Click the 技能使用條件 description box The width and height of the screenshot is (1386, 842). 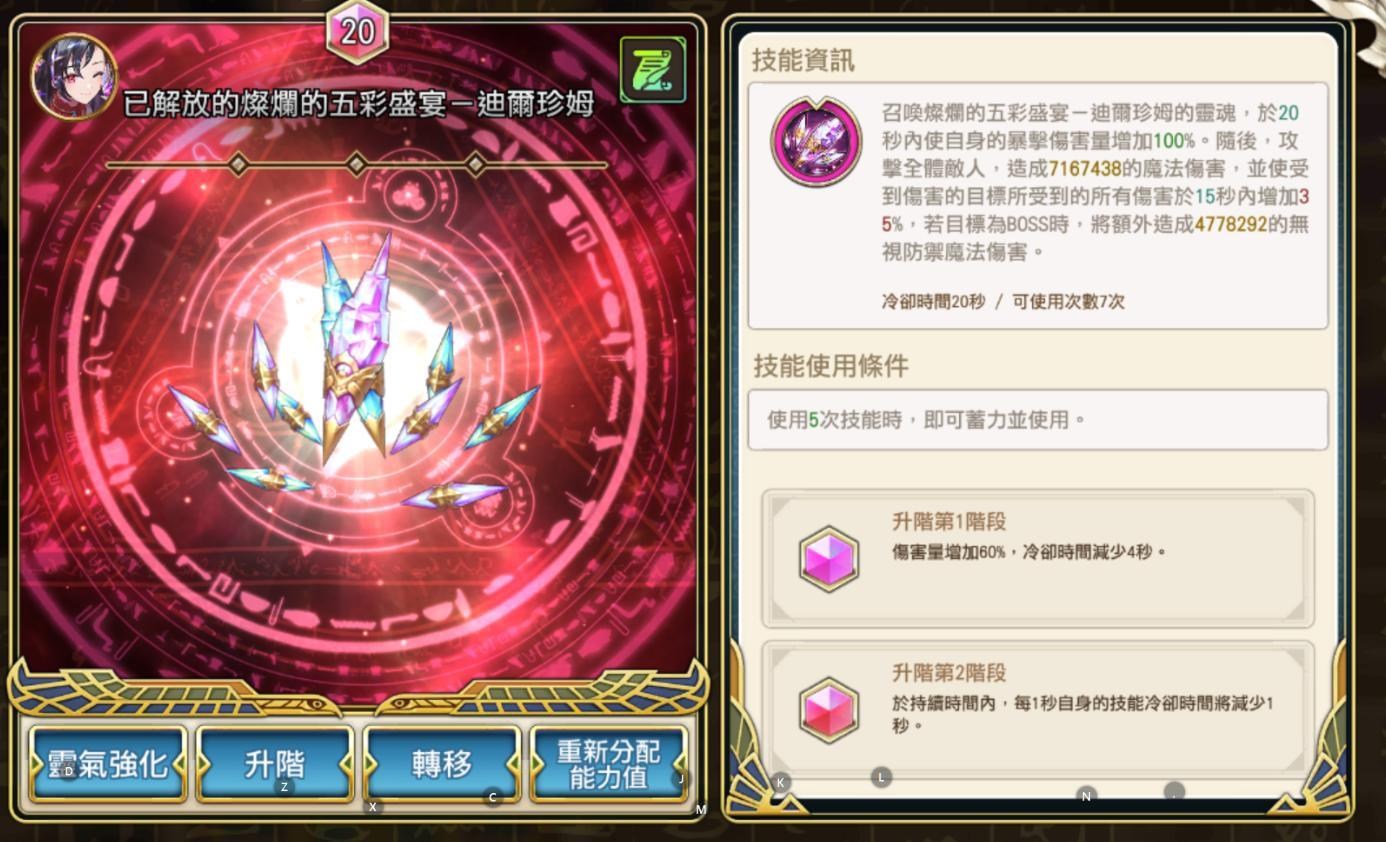[1038, 420]
